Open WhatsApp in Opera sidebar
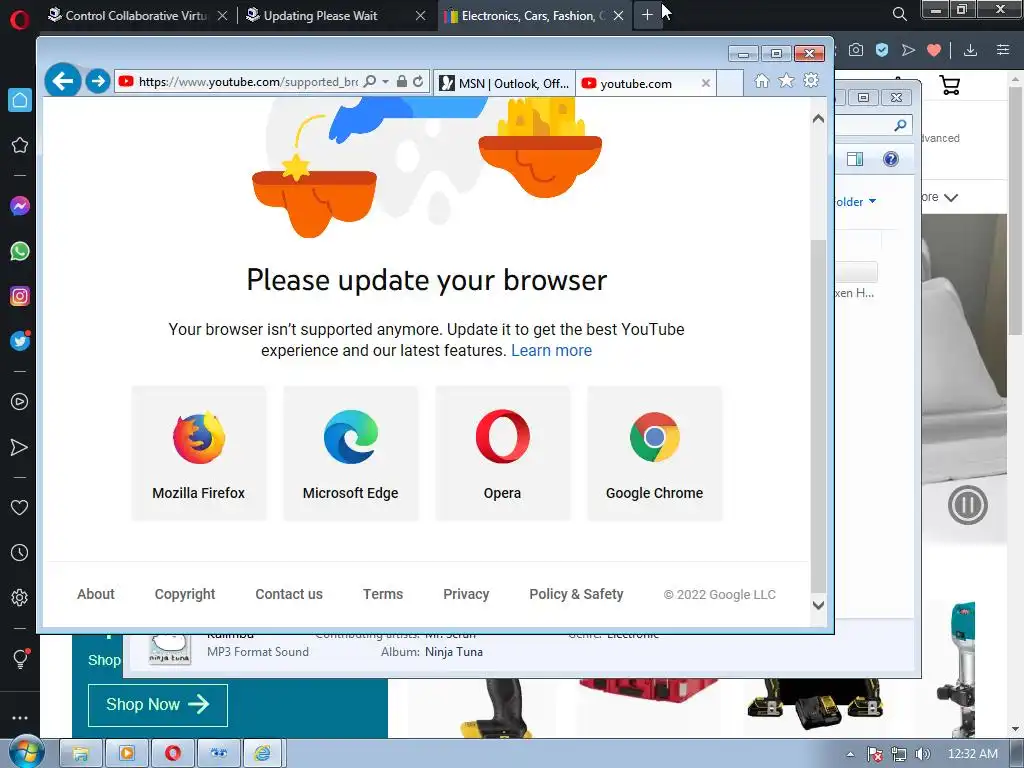This screenshot has width=1024, height=768. point(20,251)
